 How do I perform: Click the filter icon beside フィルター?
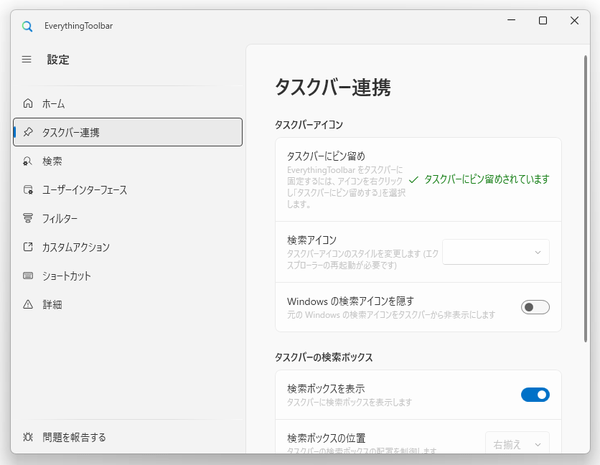[28, 218]
